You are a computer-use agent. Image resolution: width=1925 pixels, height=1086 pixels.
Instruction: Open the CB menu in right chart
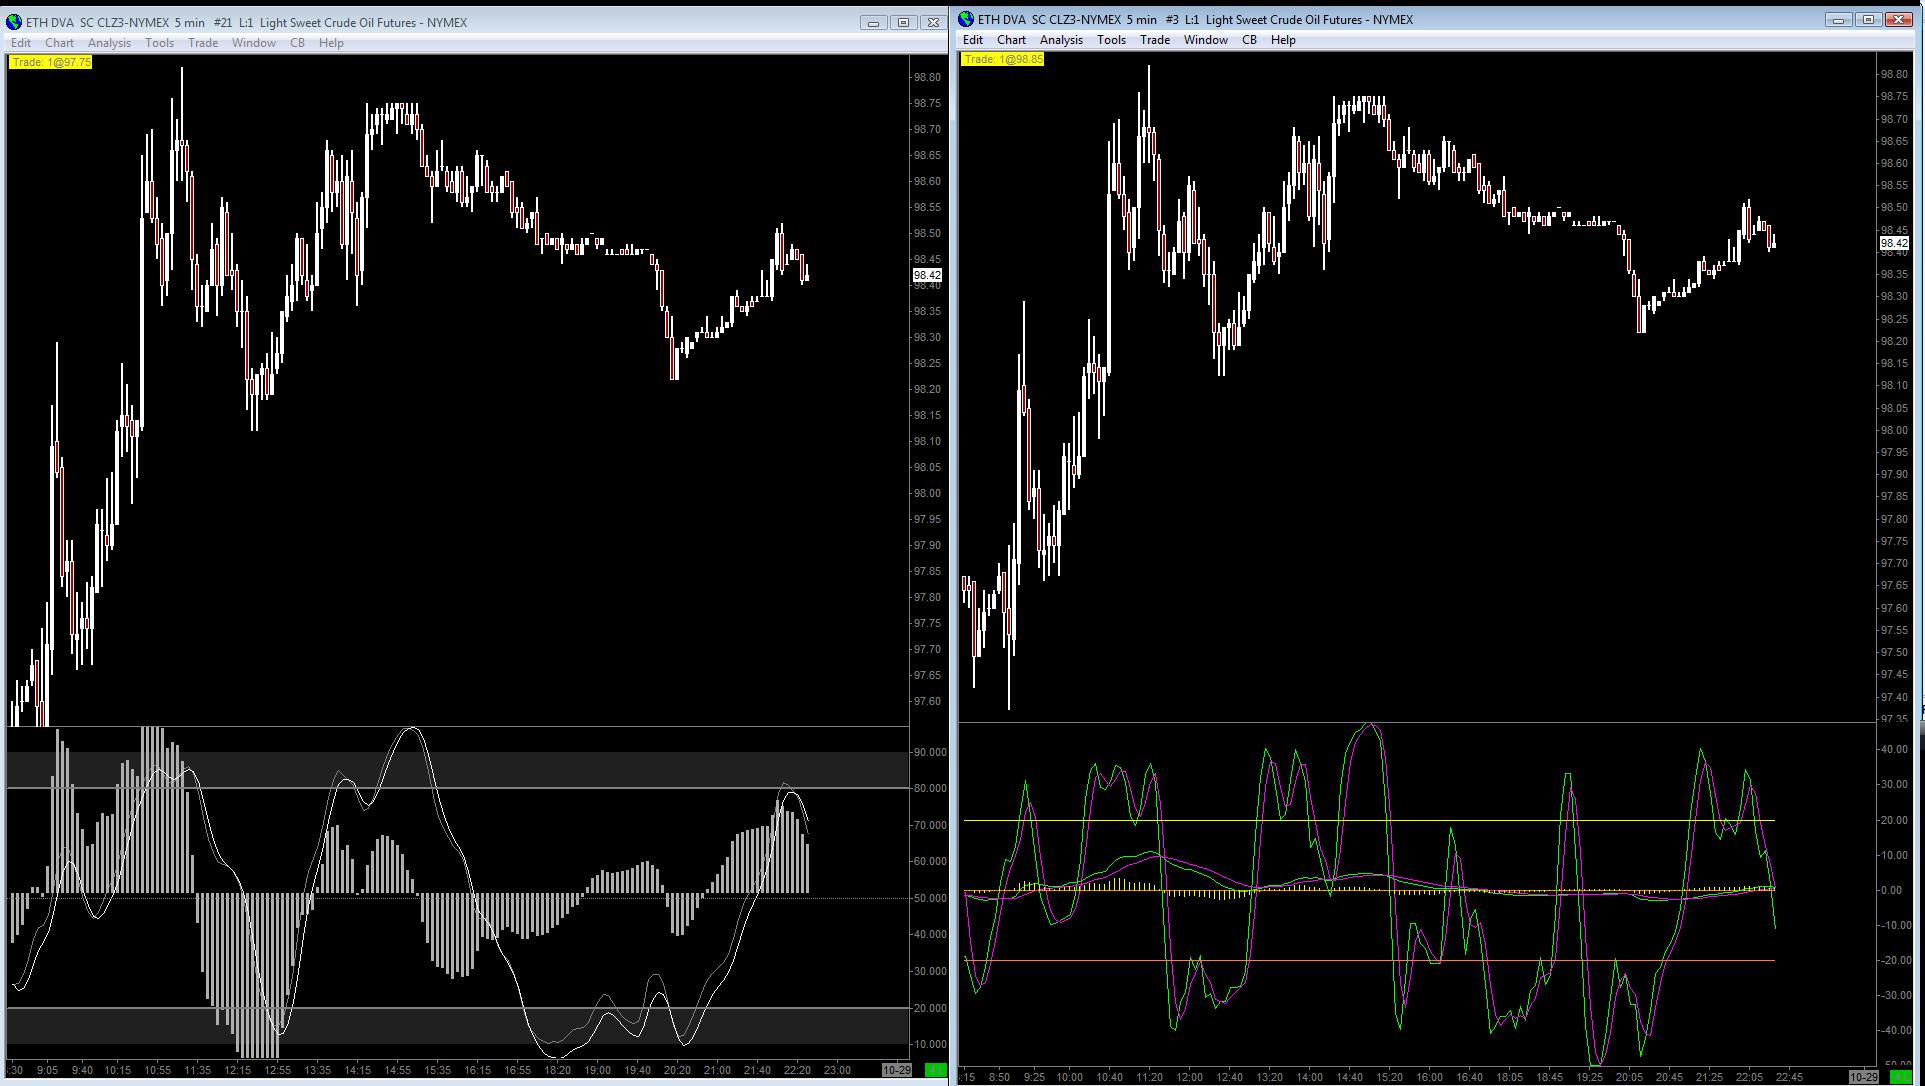1248,40
